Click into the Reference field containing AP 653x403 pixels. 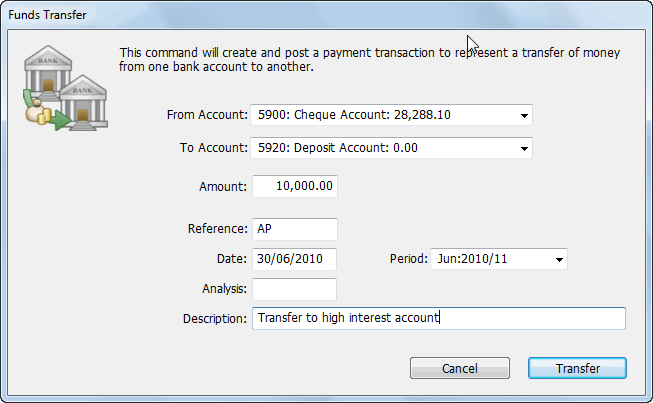coord(294,229)
